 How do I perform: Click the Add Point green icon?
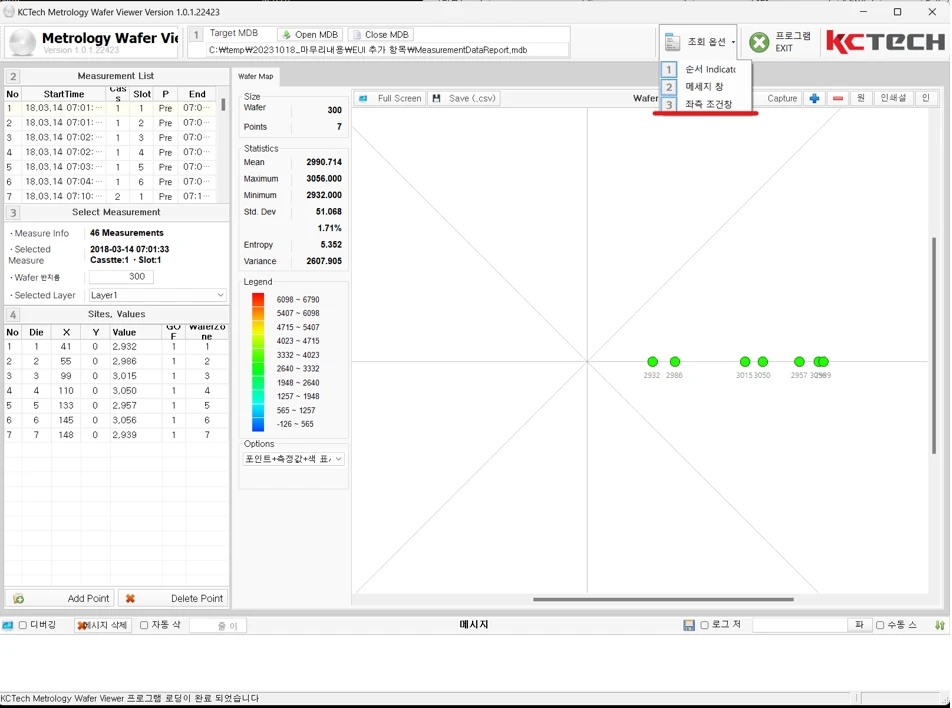(19, 599)
